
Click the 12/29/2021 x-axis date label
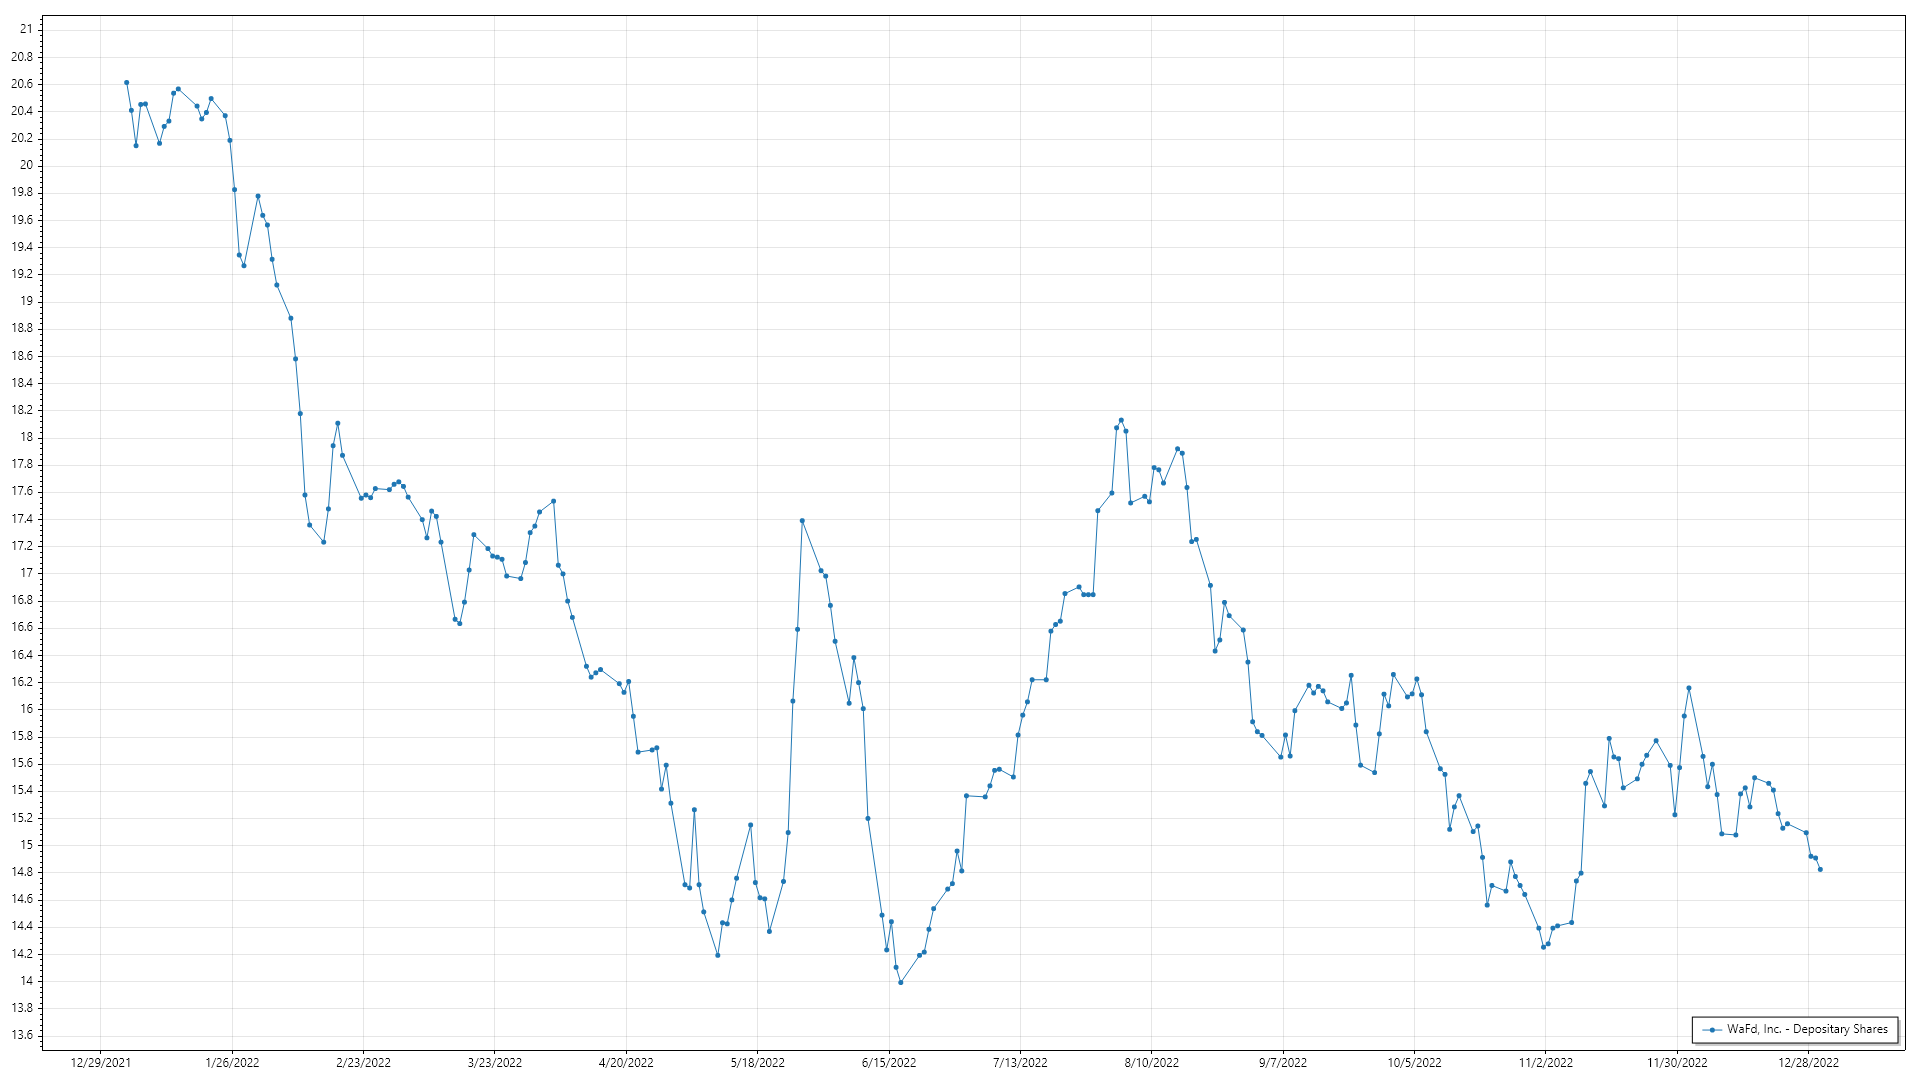pos(101,1062)
